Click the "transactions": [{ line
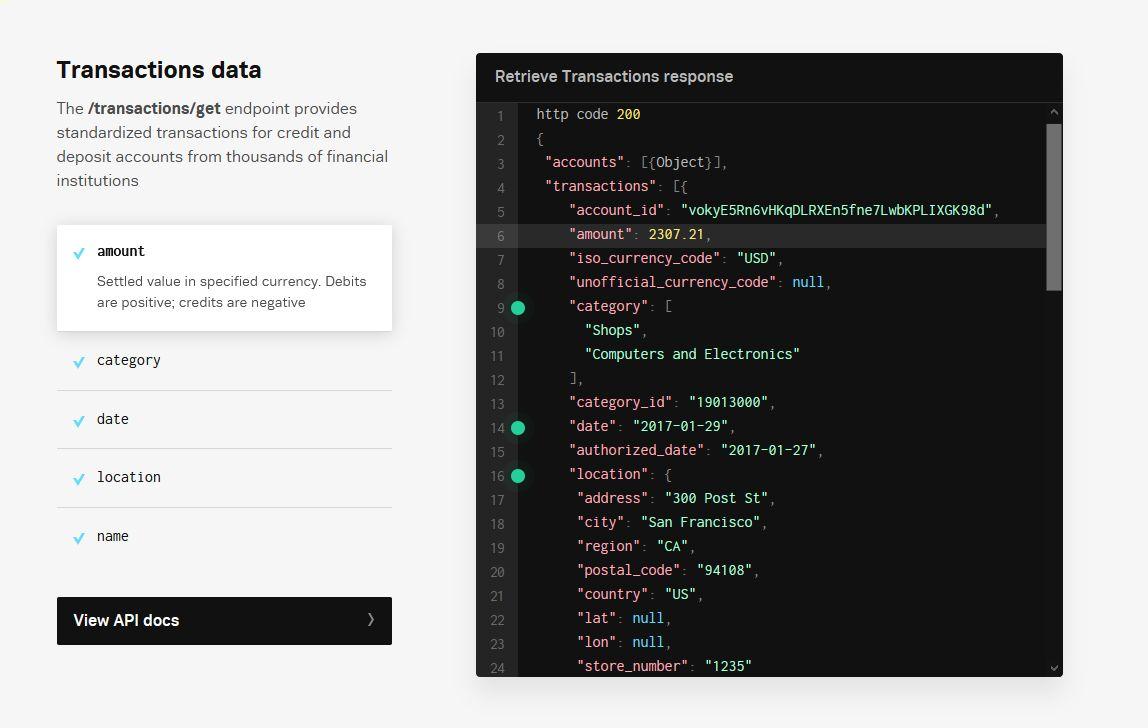 pos(616,187)
